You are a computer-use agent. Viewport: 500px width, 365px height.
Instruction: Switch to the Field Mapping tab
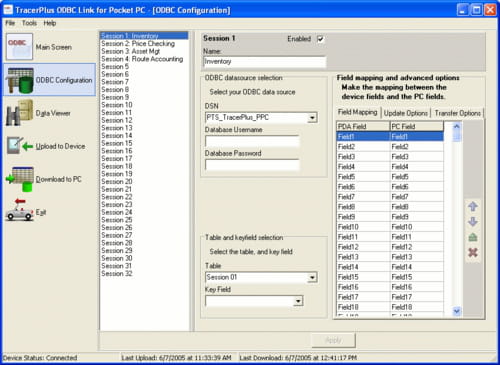tap(357, 112)
